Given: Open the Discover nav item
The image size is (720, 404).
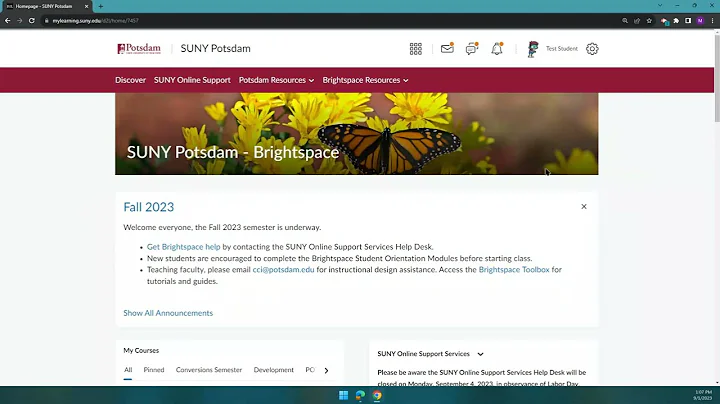Looking at the screenshot, I should 130,80.
